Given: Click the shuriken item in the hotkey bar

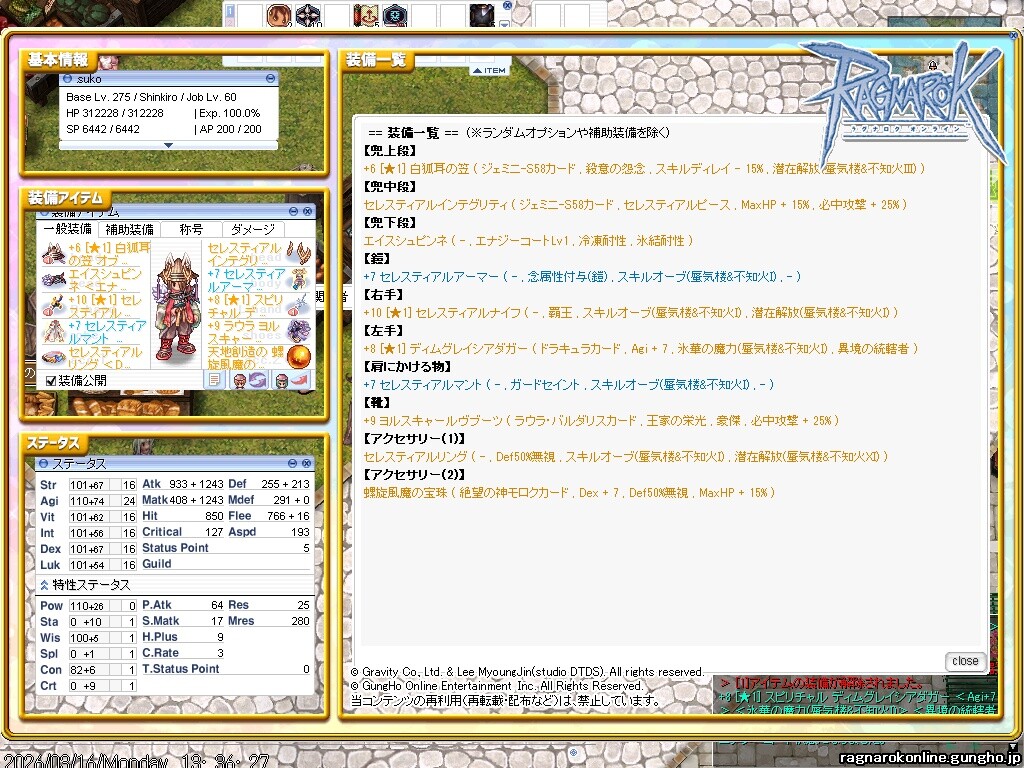Looking at the screenshot, I should (x=308, y=15).
